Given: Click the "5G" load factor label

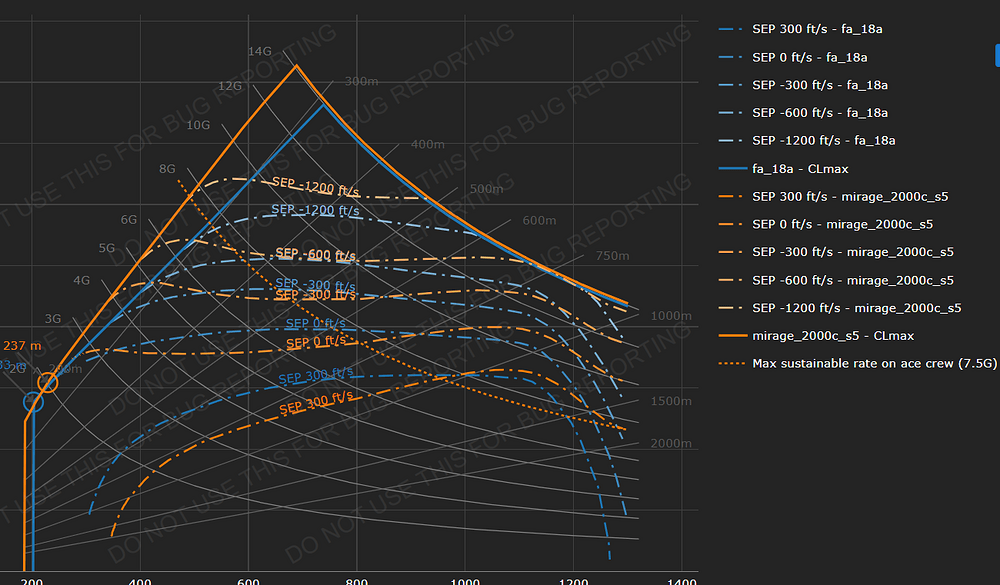Looking at the screenshot, I should (x=107, y=248).
